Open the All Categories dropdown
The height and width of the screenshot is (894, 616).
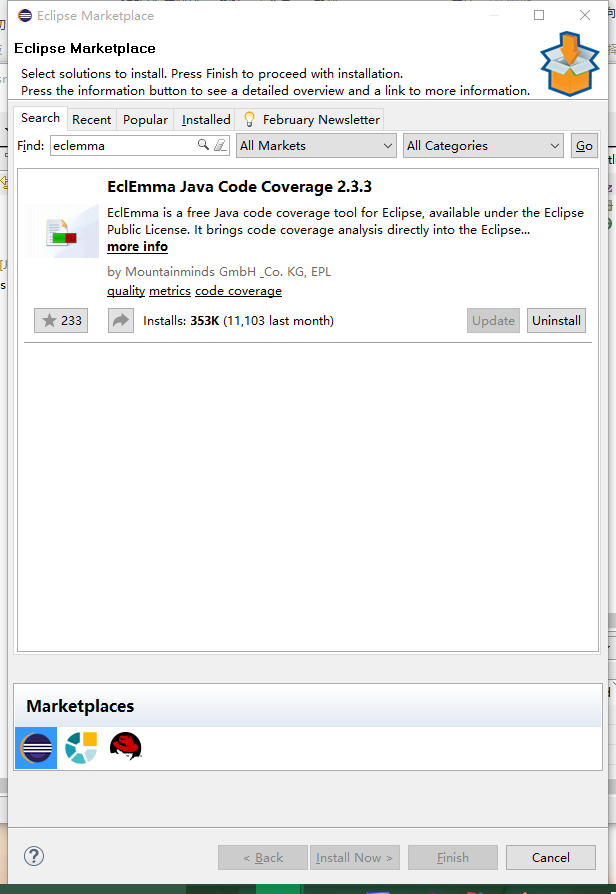483,145
